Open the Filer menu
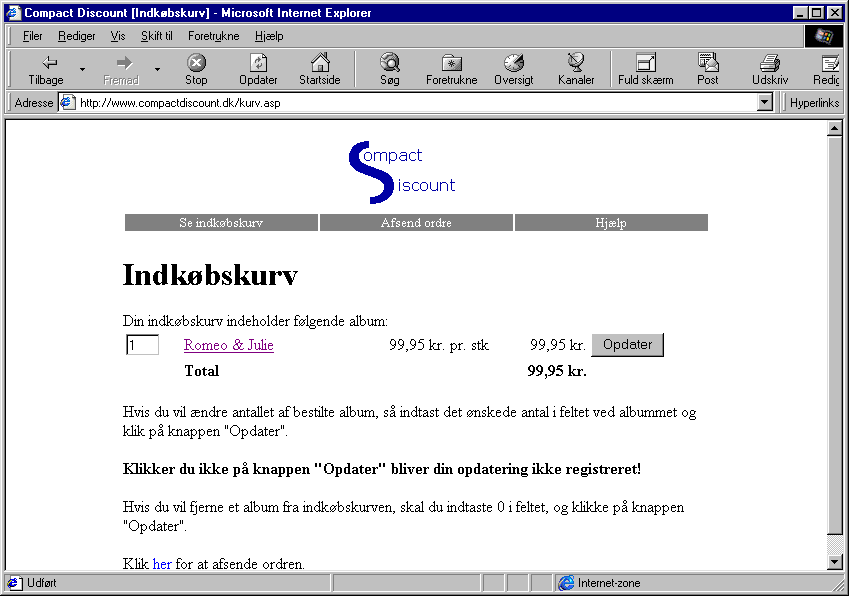The height and width of the screenshot is (596, 849). click(32, 36)
